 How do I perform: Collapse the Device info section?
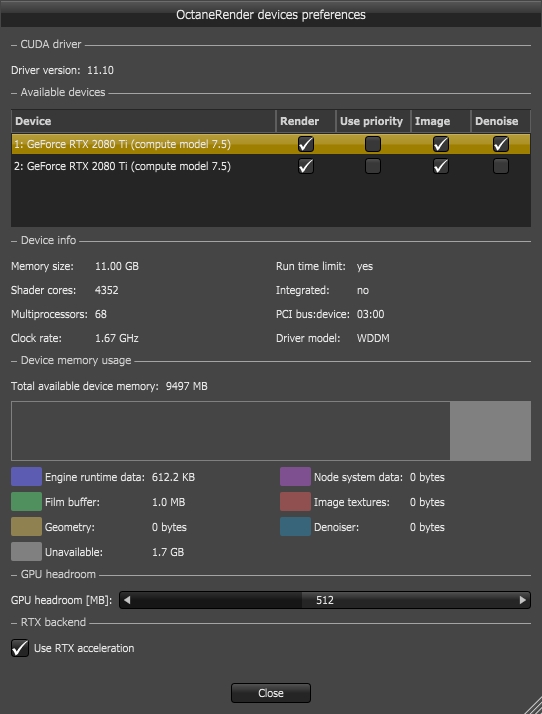pos(14,240)
